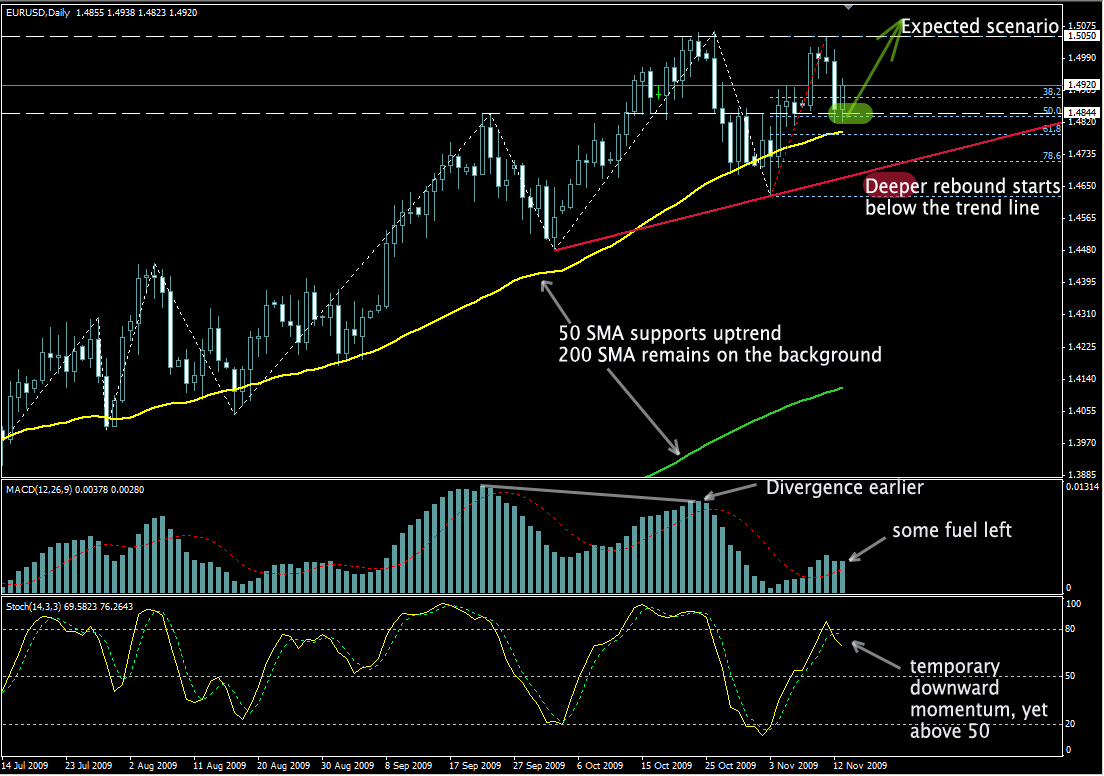Click the gray arrow pointing to Divergence earlier
Screen dimensions: 1104x776
coord(732,491)
